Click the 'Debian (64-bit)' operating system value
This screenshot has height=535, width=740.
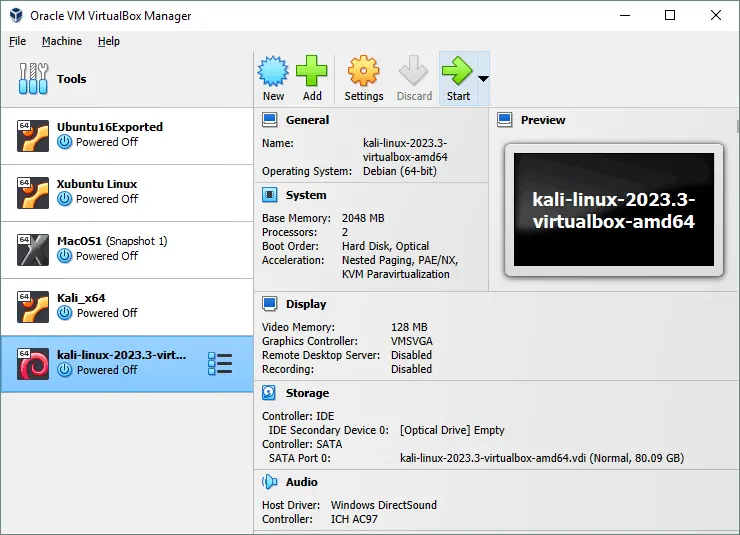(399, 171)
